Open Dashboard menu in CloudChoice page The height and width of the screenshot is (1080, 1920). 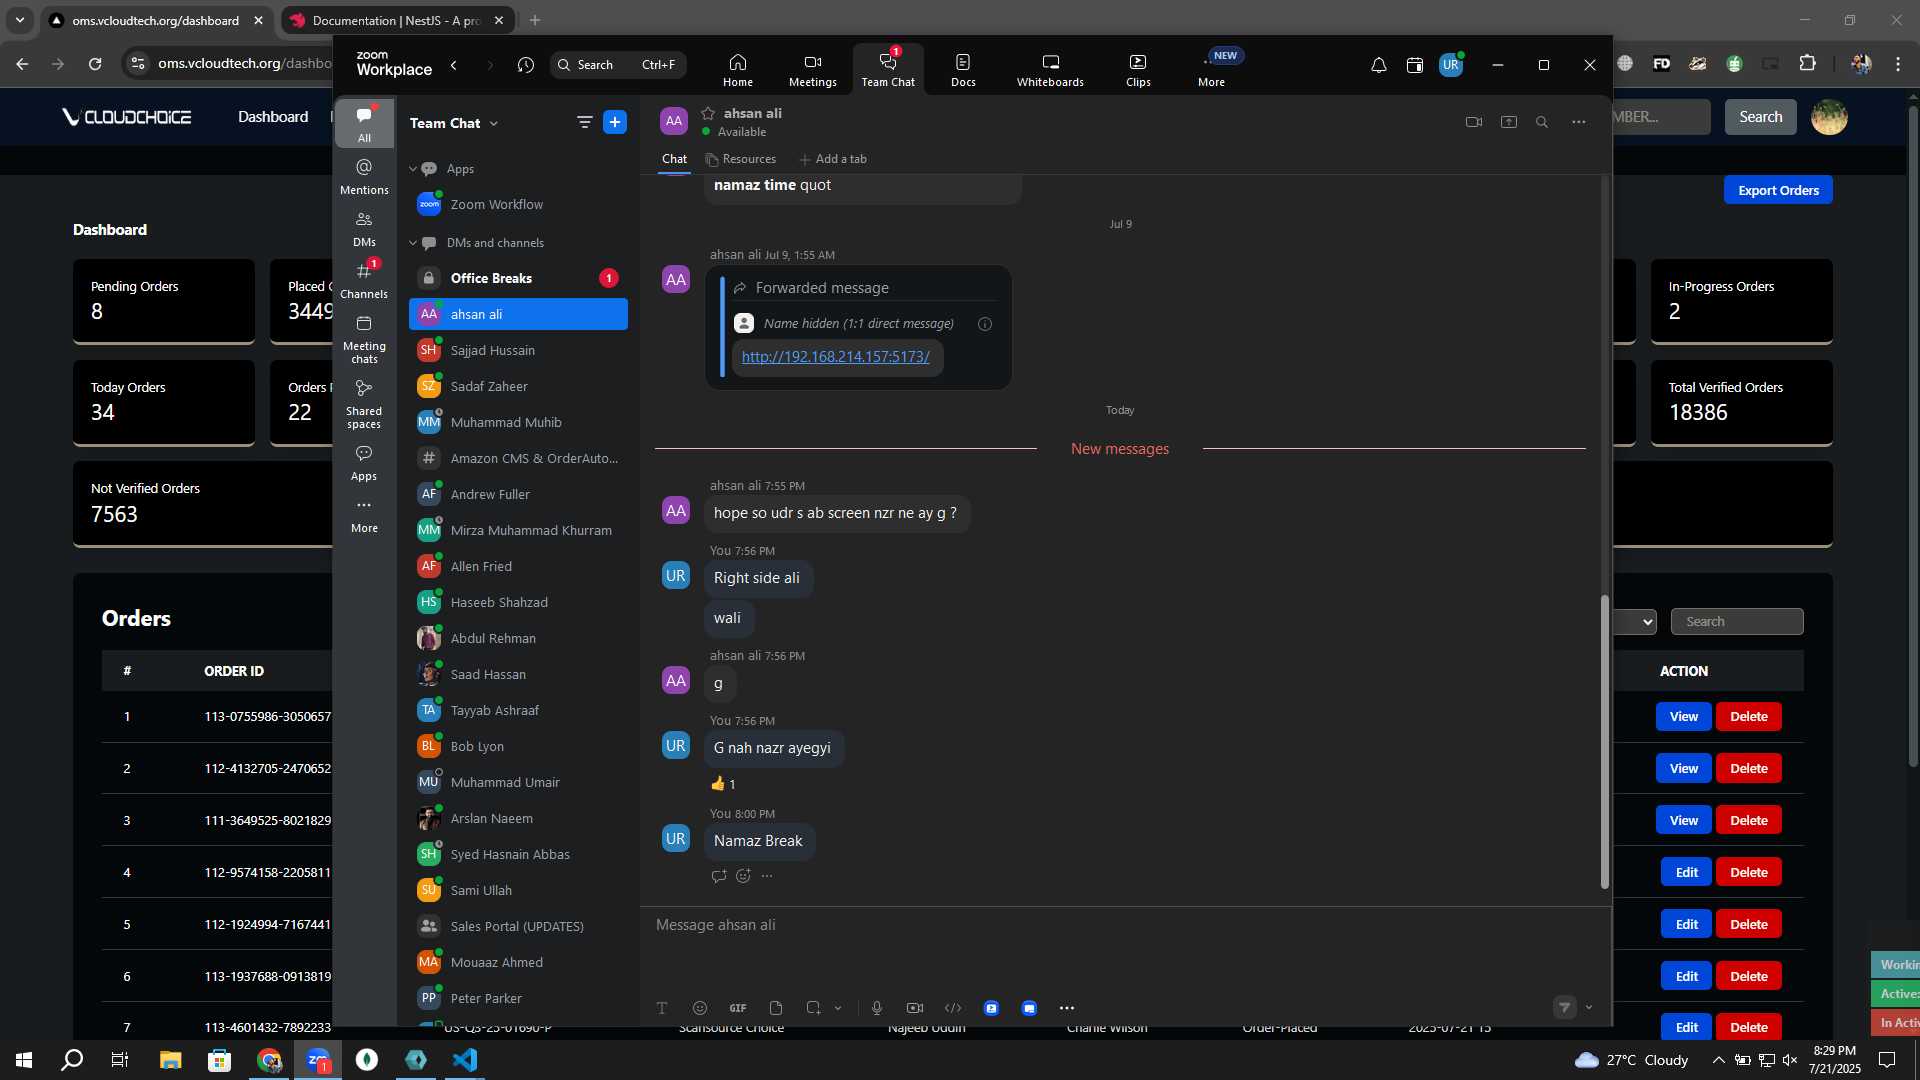[x=272, y=117]
